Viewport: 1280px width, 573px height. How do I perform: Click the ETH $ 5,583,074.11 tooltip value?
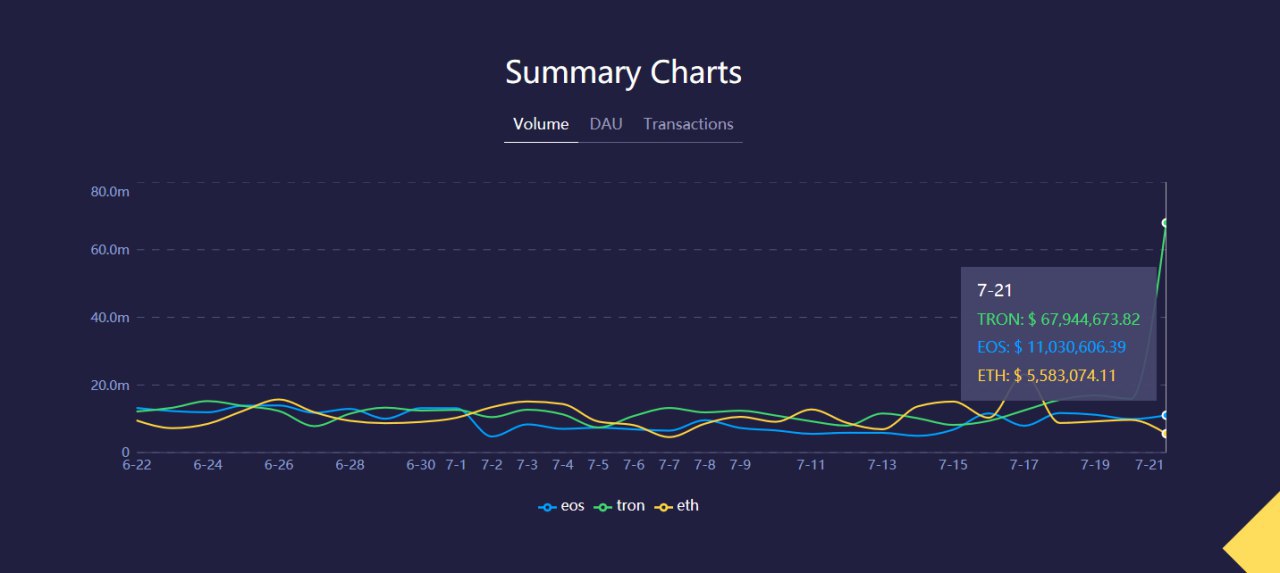click(1046, 376)
